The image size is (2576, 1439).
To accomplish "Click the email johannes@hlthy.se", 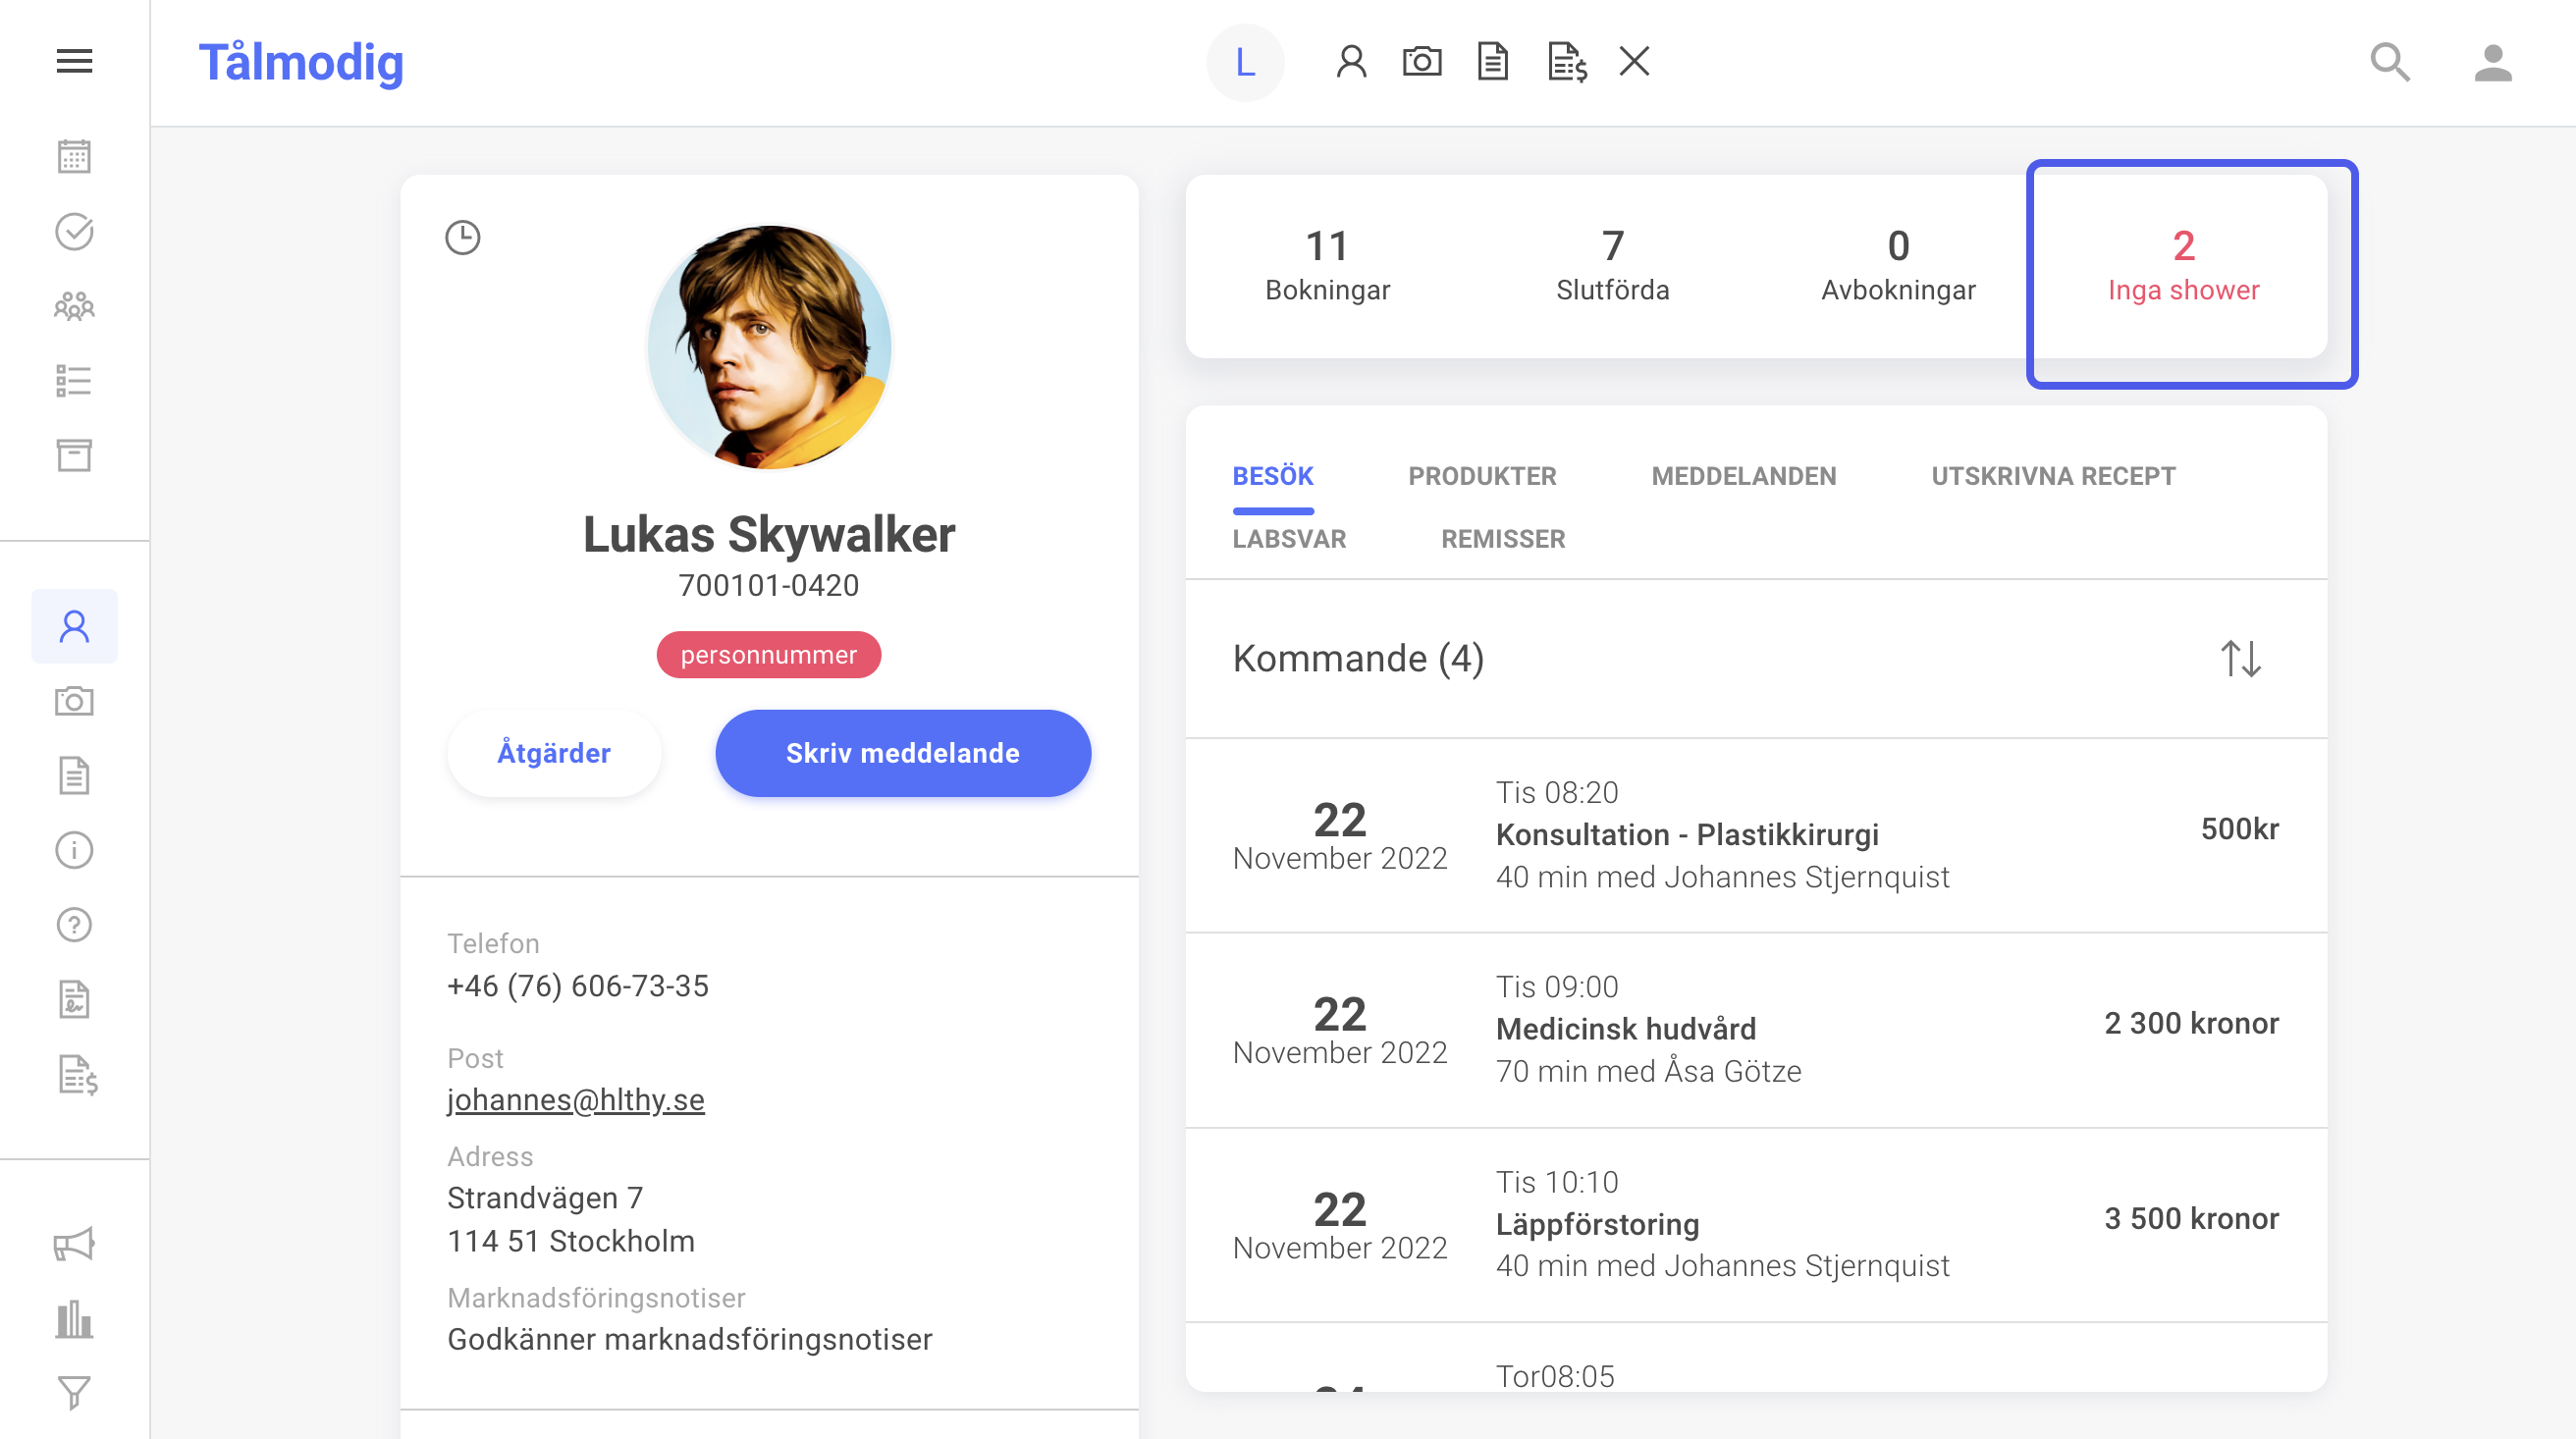I will coord(576,1100).
